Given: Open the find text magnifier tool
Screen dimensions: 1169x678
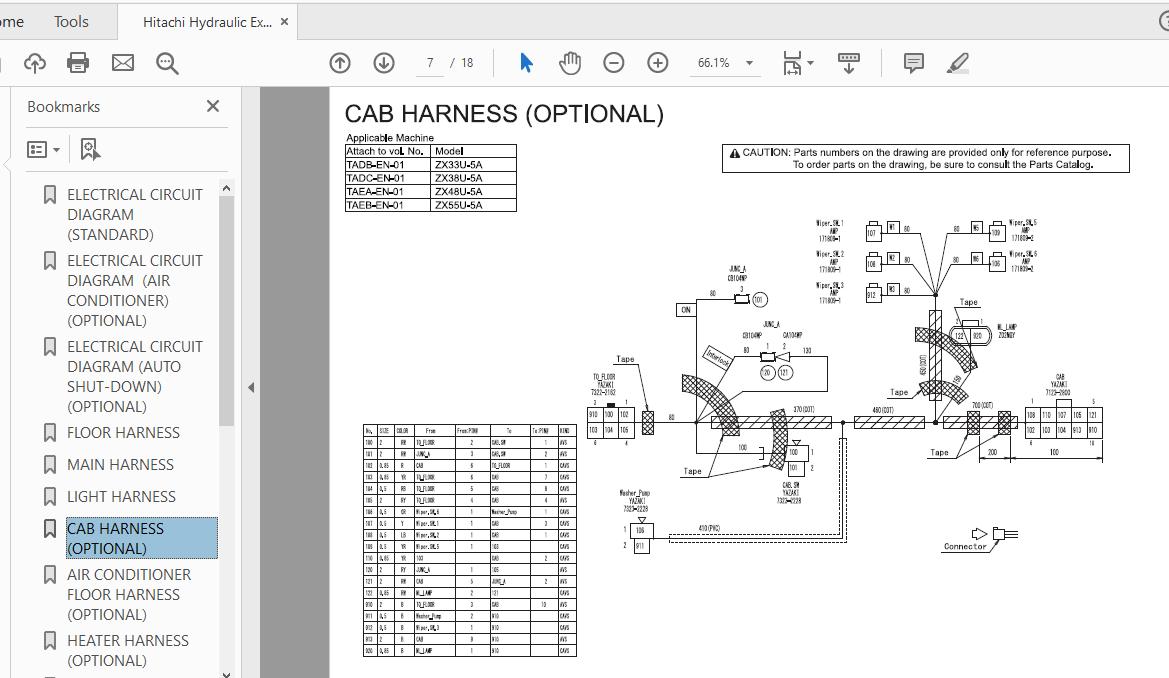Looking at the screenshot, I should pyautogui.click(x=167, y=63).
